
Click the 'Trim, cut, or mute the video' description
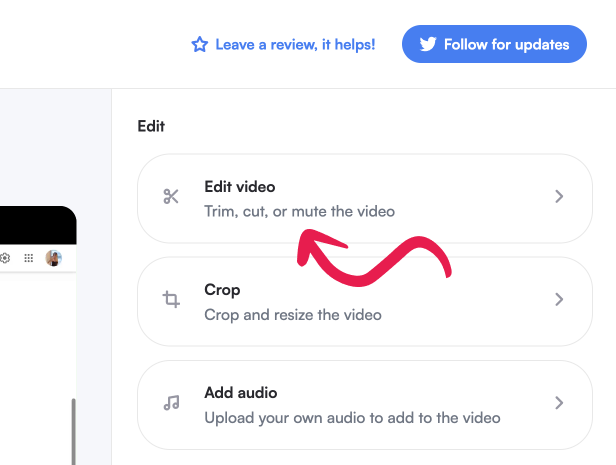click(299, 212)
